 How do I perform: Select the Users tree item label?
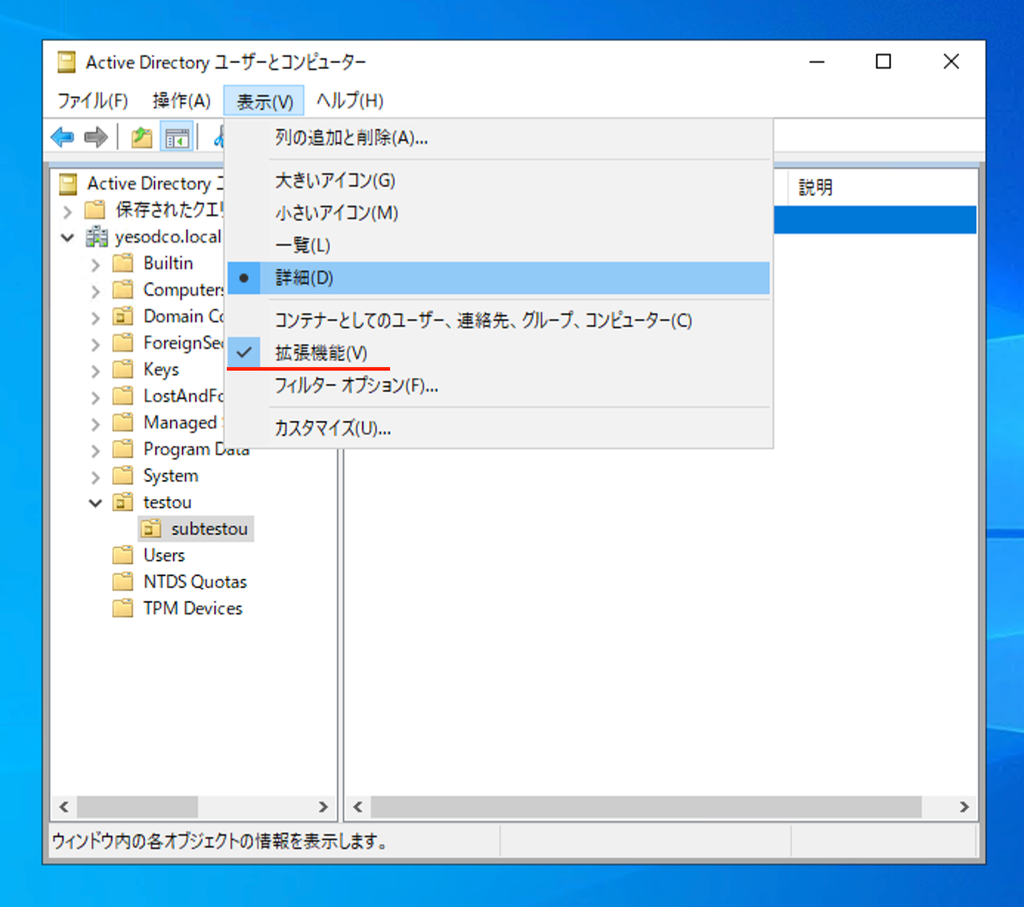click(x=164, y=556)
